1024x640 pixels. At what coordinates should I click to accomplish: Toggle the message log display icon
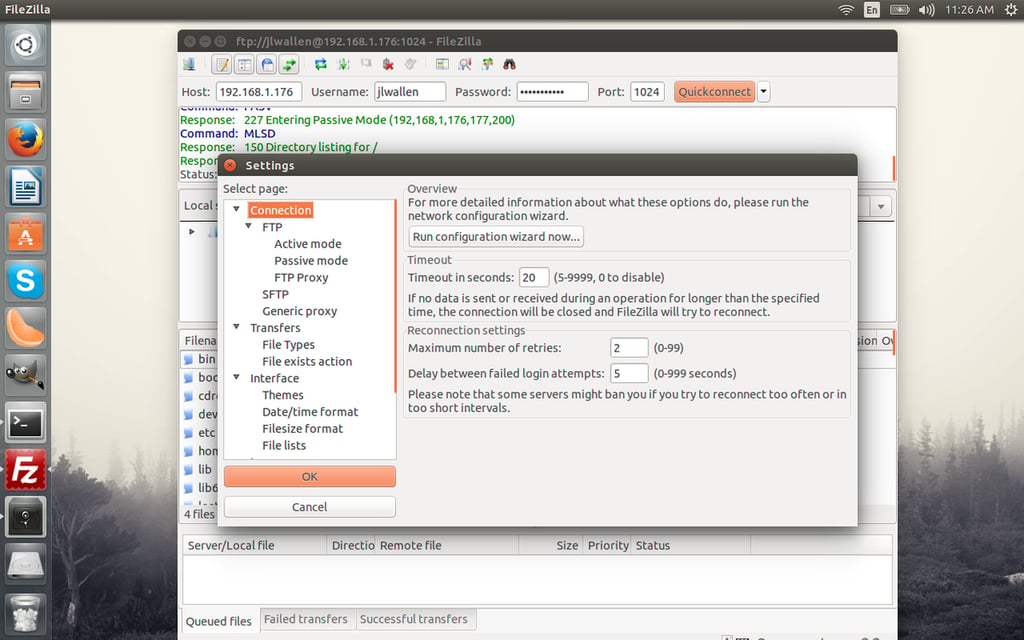(222, 64)
